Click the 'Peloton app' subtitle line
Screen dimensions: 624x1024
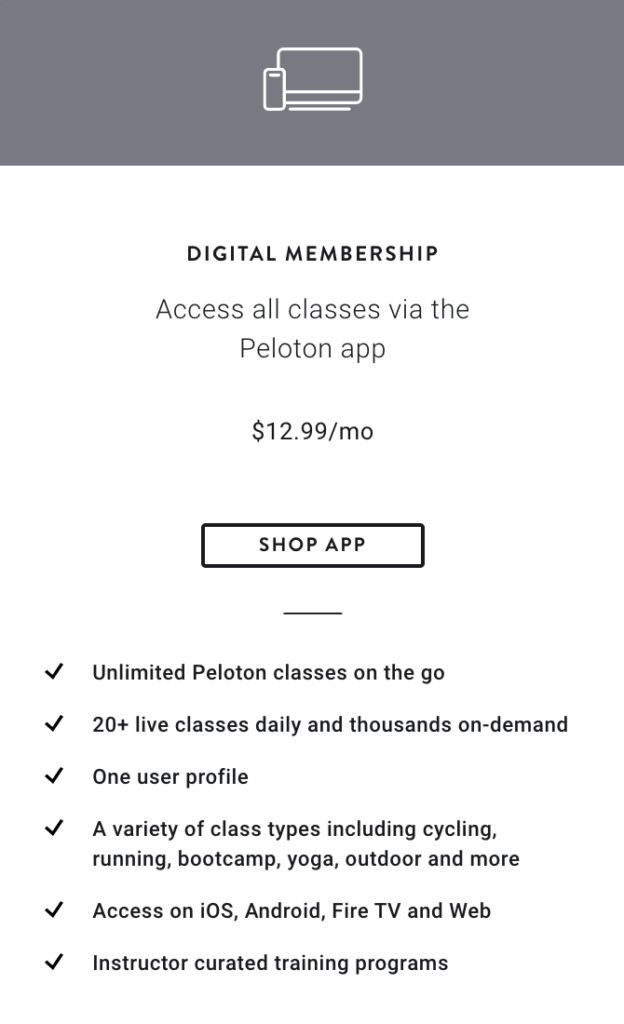313,349
